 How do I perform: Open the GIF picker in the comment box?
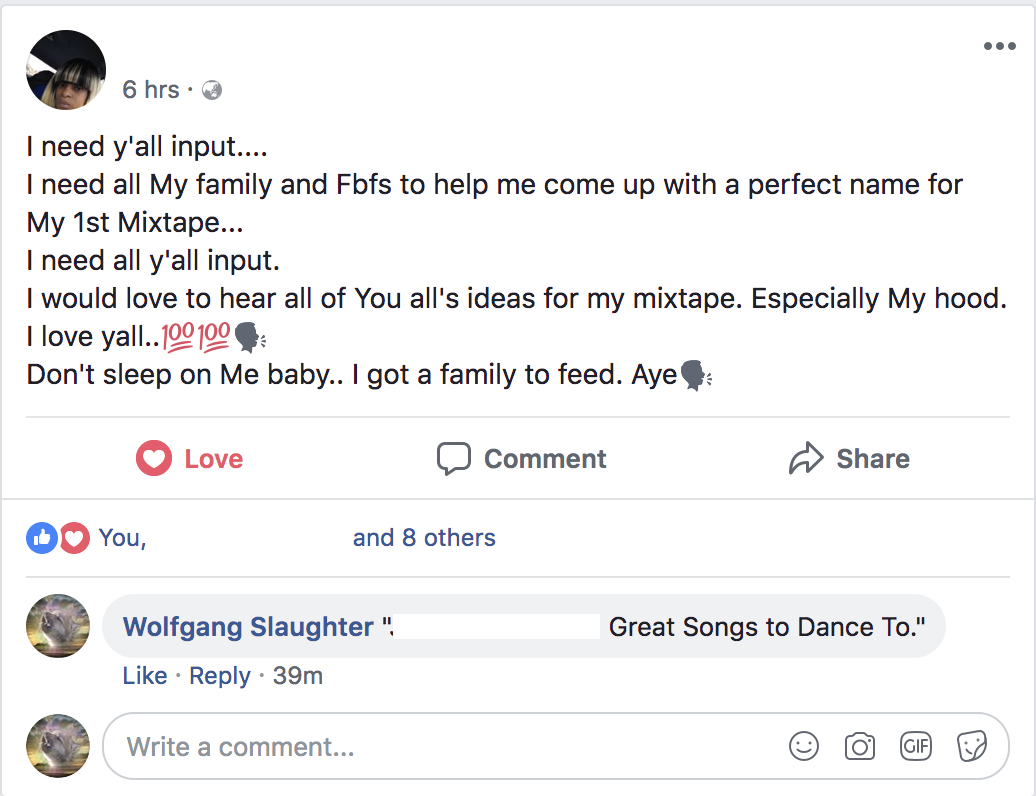coord(916,746)
